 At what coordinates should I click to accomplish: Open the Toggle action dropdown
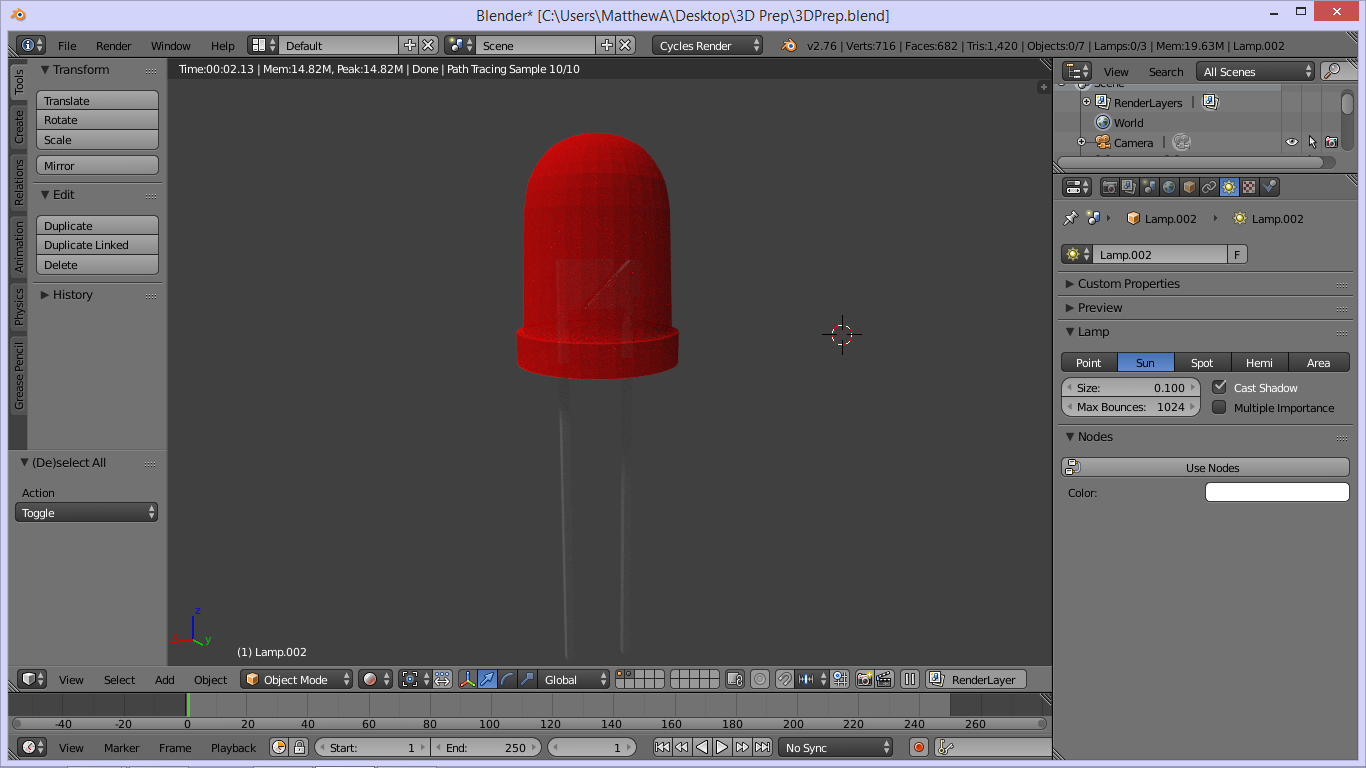coord(87,512)
